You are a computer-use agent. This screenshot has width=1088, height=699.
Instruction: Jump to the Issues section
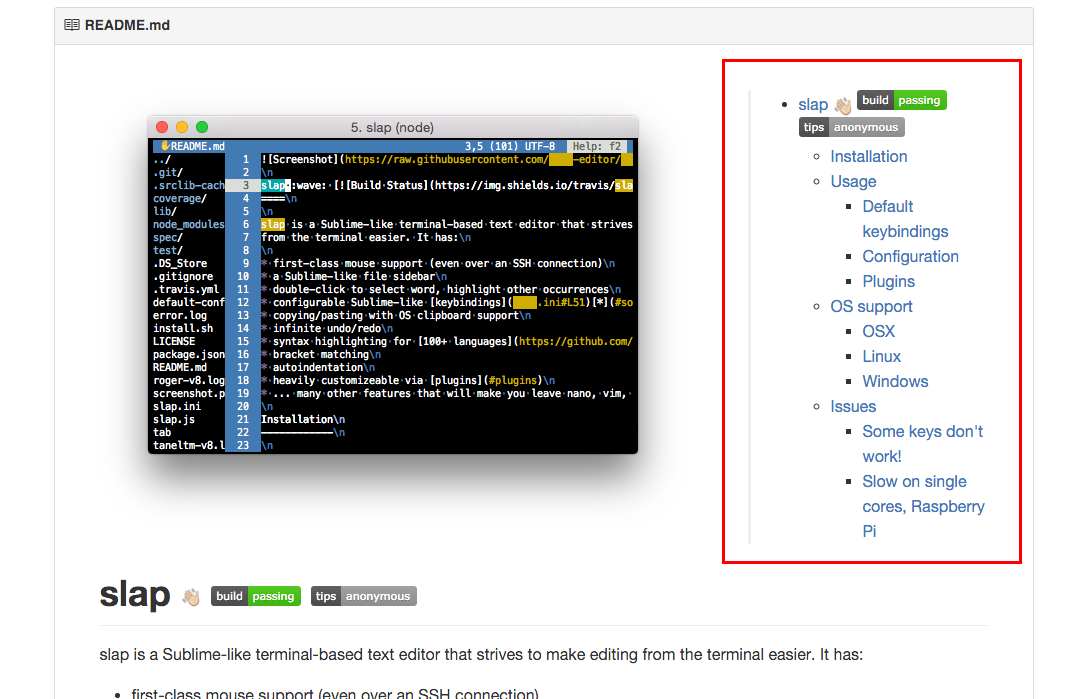tap(853, 406)
